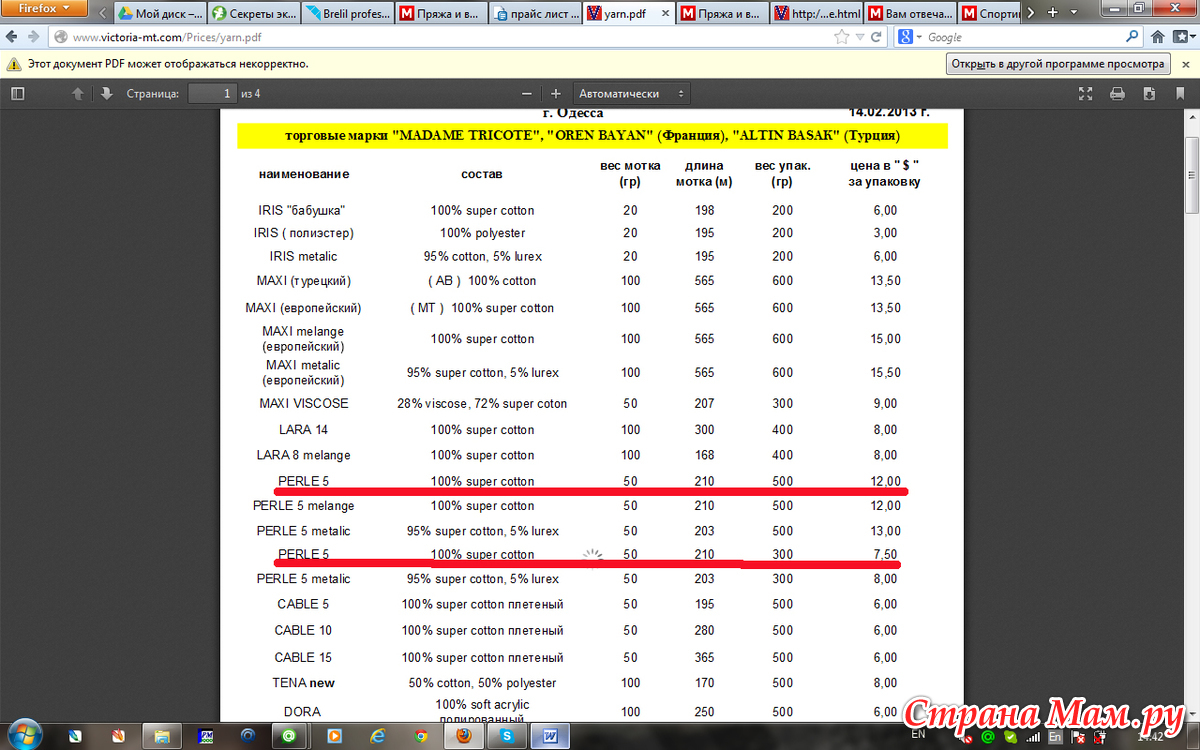1200x750 pixels.
Task: Click the 'состав' column header
Action: pyautogui.click(x=481, y=174)
